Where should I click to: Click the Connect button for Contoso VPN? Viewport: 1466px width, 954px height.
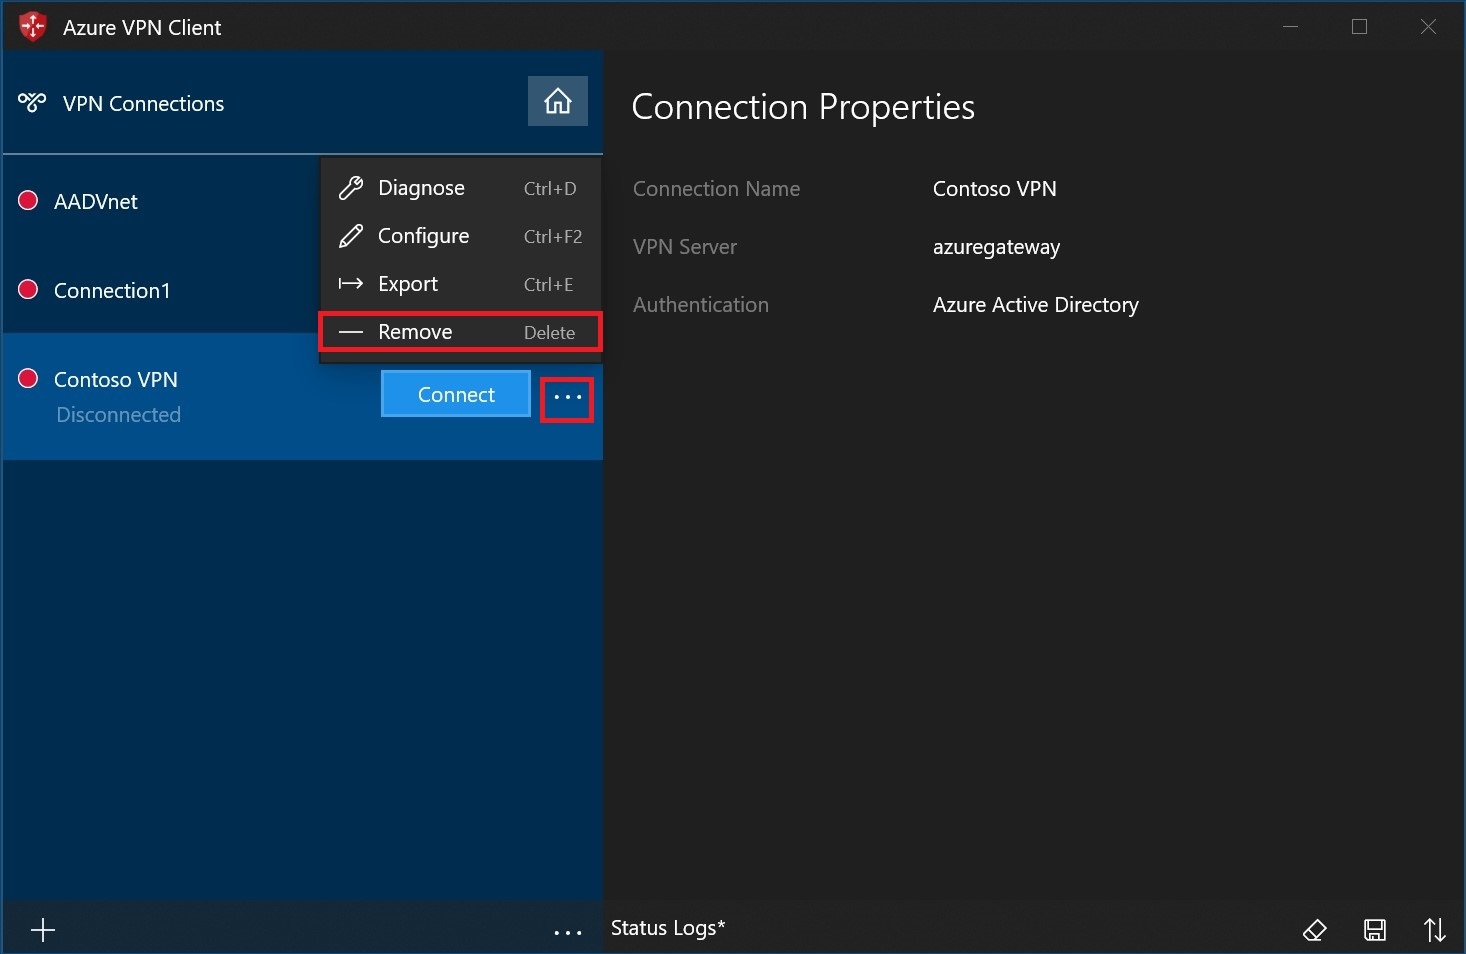click(x=455, y=394)
